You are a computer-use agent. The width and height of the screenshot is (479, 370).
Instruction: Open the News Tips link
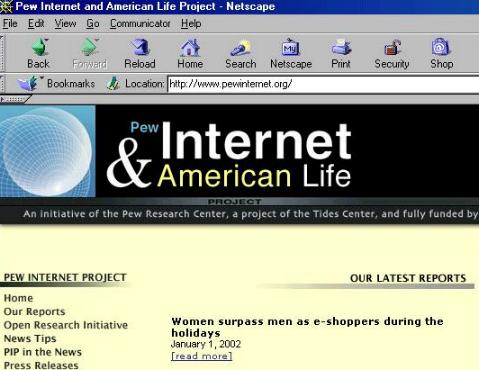pyautogui.click(x=30, y=339)
